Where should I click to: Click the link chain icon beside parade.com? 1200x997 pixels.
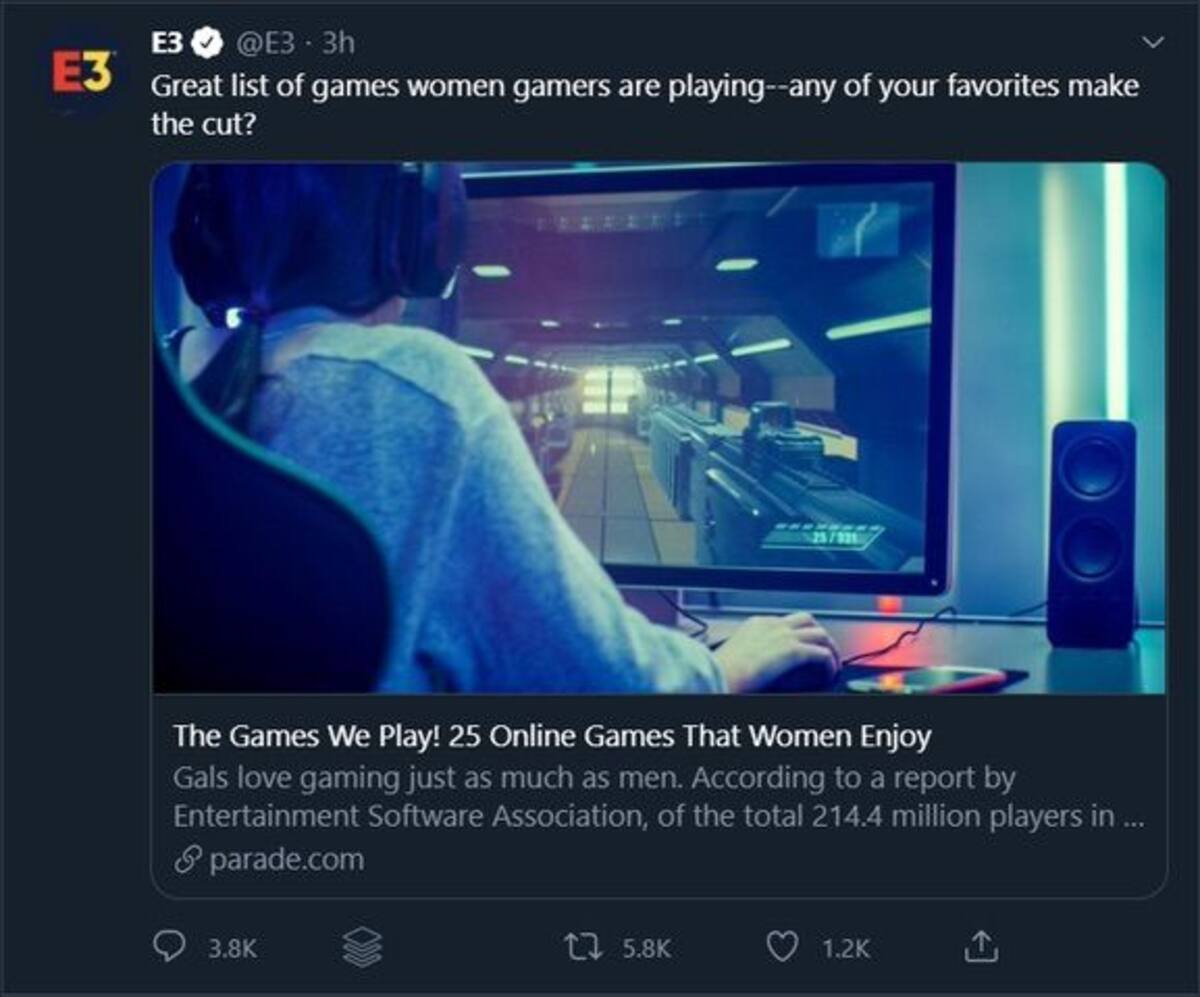(187, 859)
